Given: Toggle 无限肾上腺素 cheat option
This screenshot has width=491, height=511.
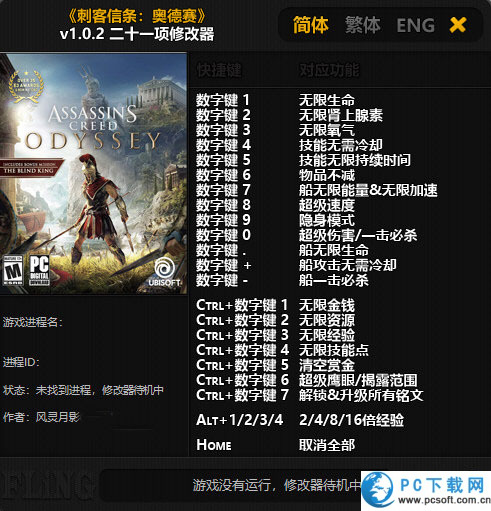Looking at the screenshot, I should pos(341,115).
